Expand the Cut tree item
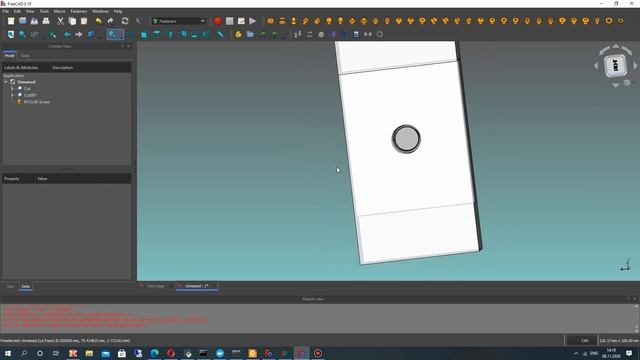This screenshot has width=640, height=360. coord(12,89)
